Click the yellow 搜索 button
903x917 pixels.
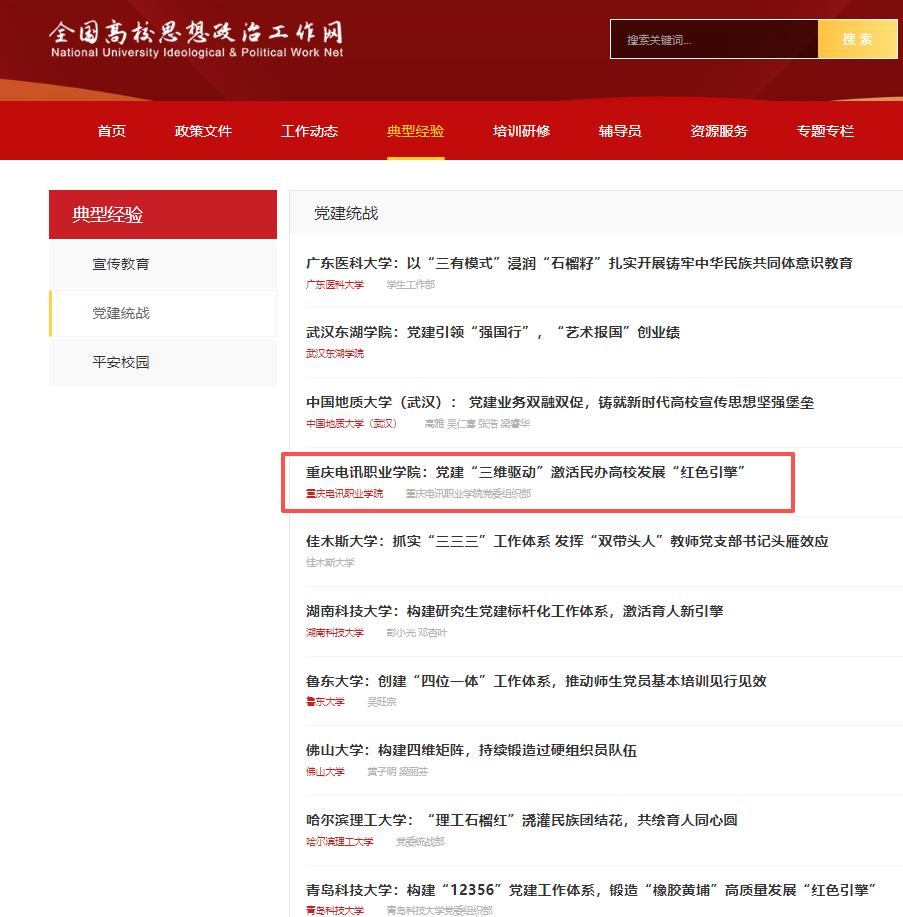[857, 39]
